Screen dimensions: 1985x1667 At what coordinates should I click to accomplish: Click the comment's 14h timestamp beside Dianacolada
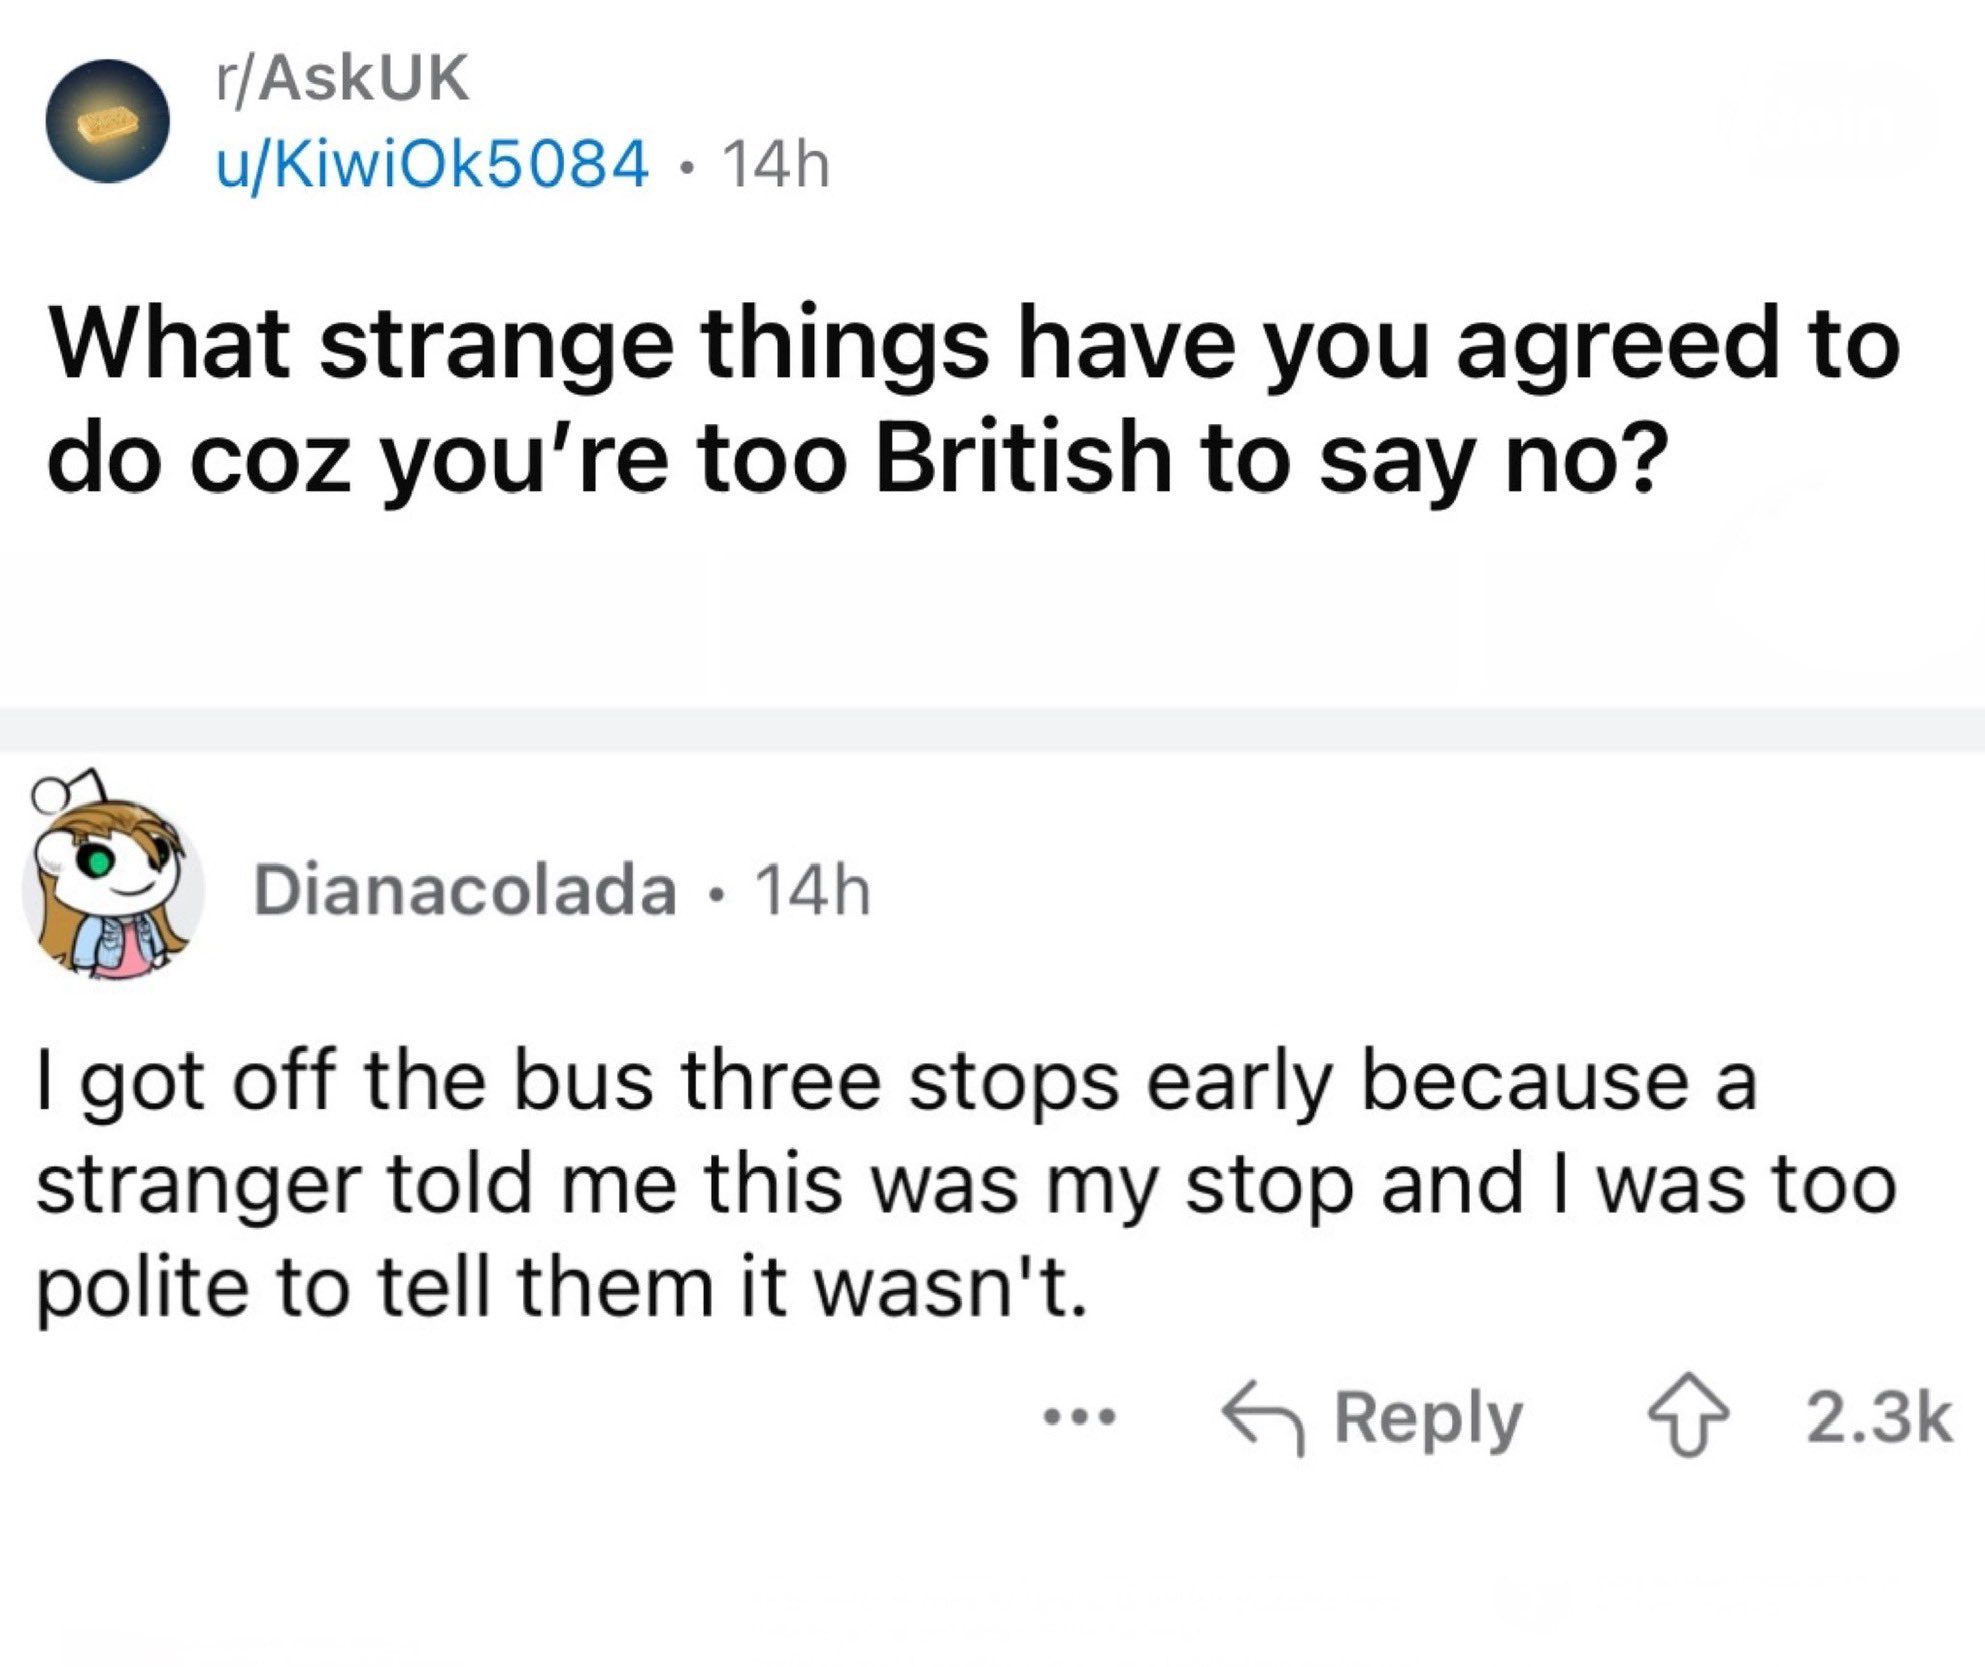814,890
